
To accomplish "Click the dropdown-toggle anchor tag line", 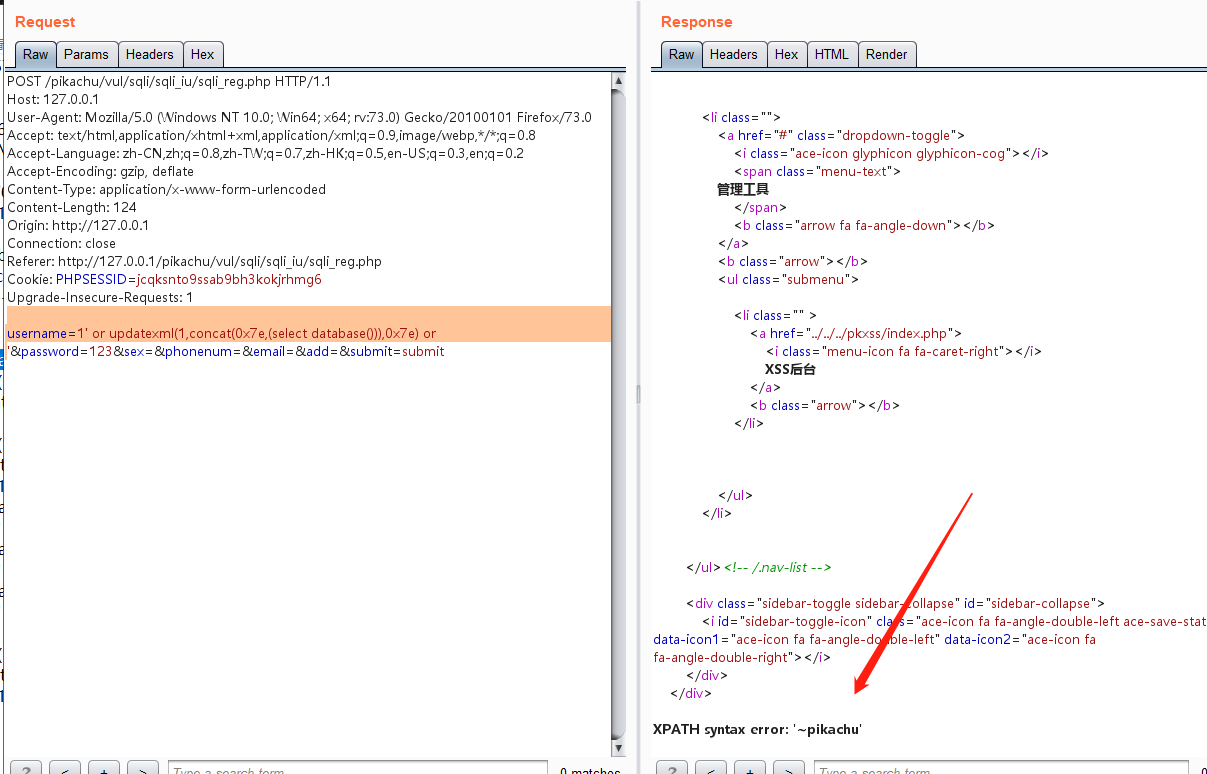I will (841, 135).
